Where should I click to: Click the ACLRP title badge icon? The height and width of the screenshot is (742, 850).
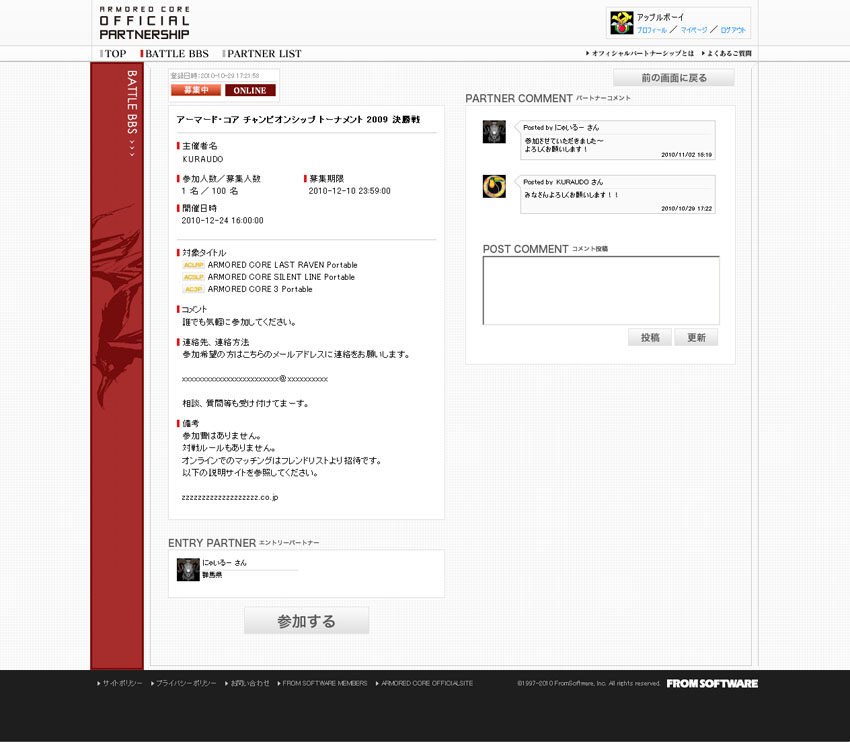(194, 265)
